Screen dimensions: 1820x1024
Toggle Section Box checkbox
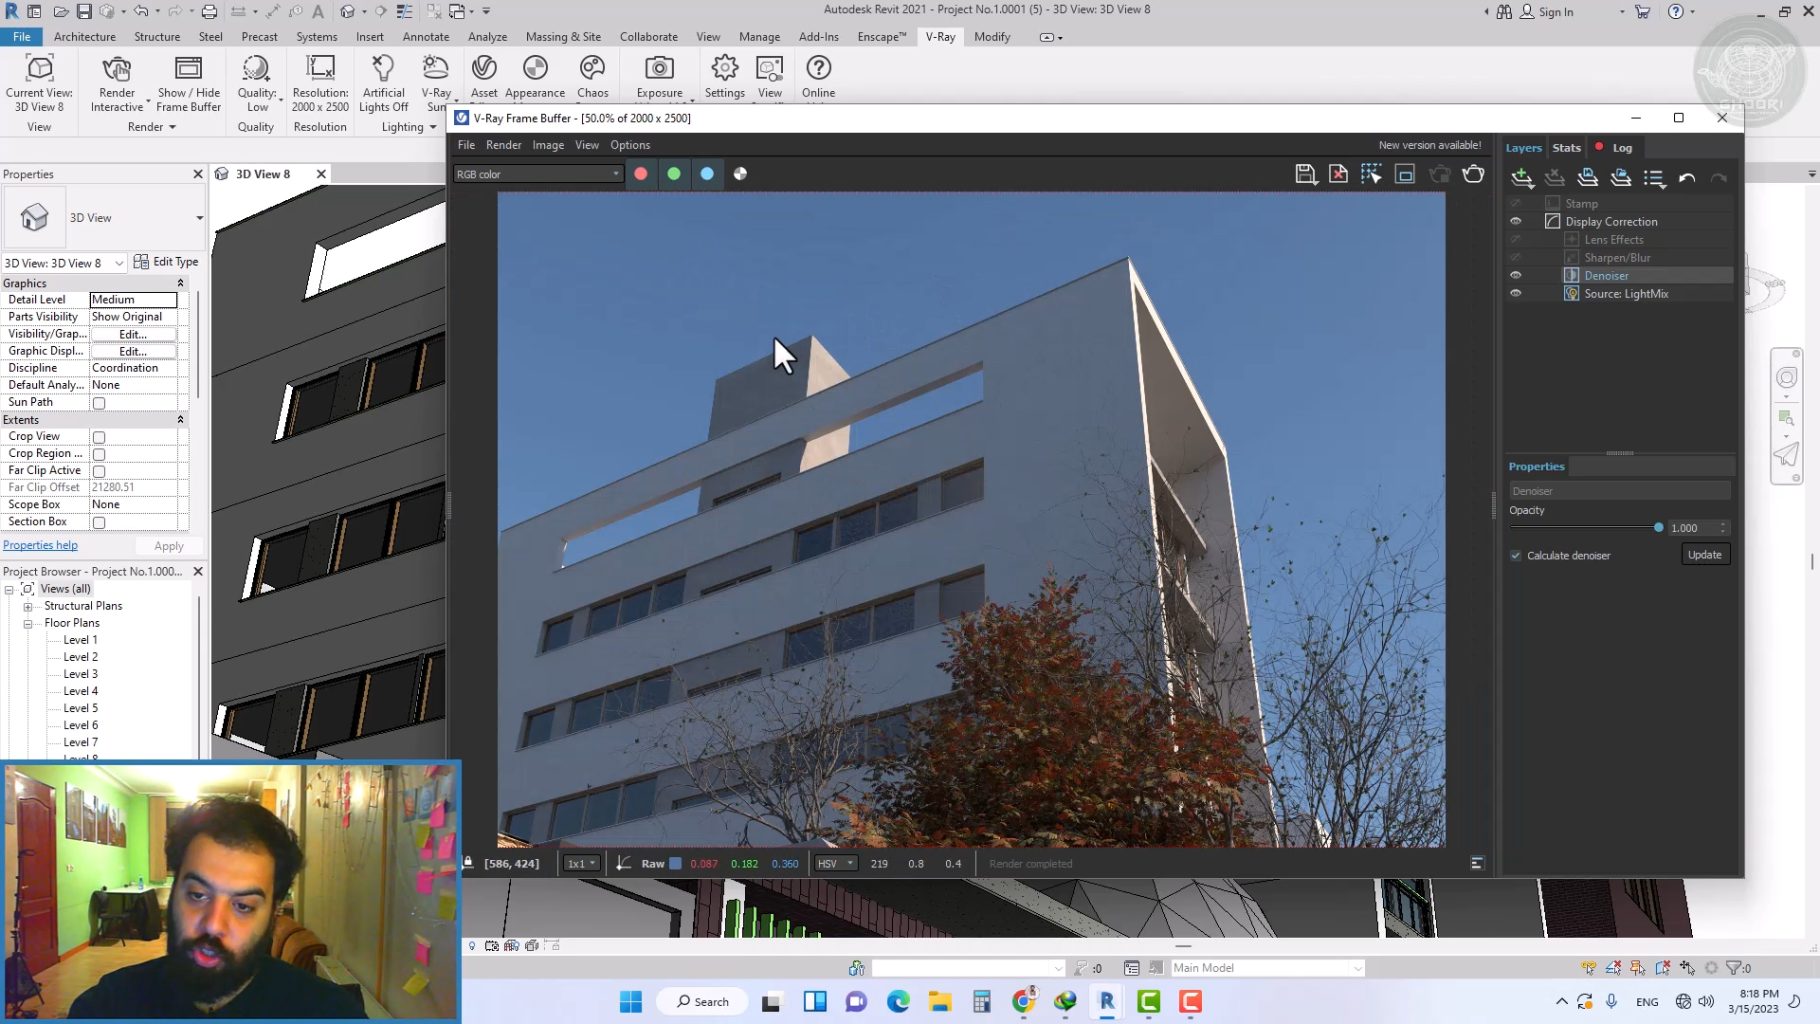[99, 522]
